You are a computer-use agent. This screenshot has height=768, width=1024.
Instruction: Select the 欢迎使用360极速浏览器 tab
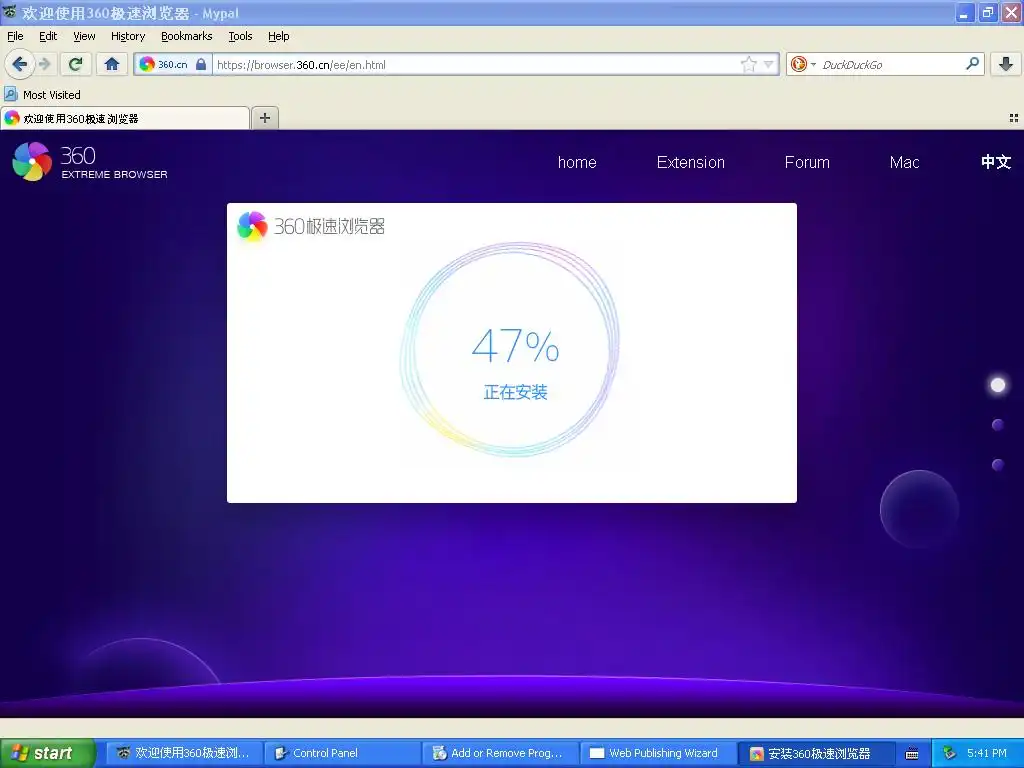tap(125, 118)
